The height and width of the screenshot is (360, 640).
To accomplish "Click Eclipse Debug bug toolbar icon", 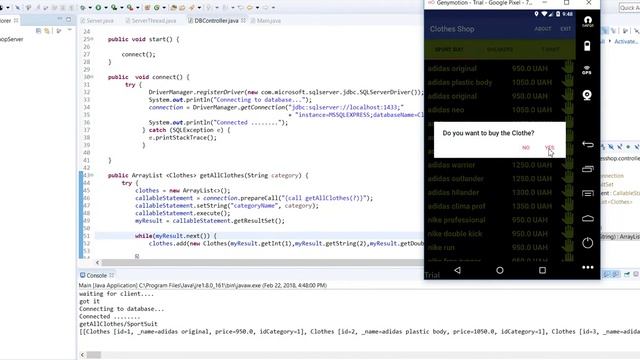I will (x=83, y=7).
